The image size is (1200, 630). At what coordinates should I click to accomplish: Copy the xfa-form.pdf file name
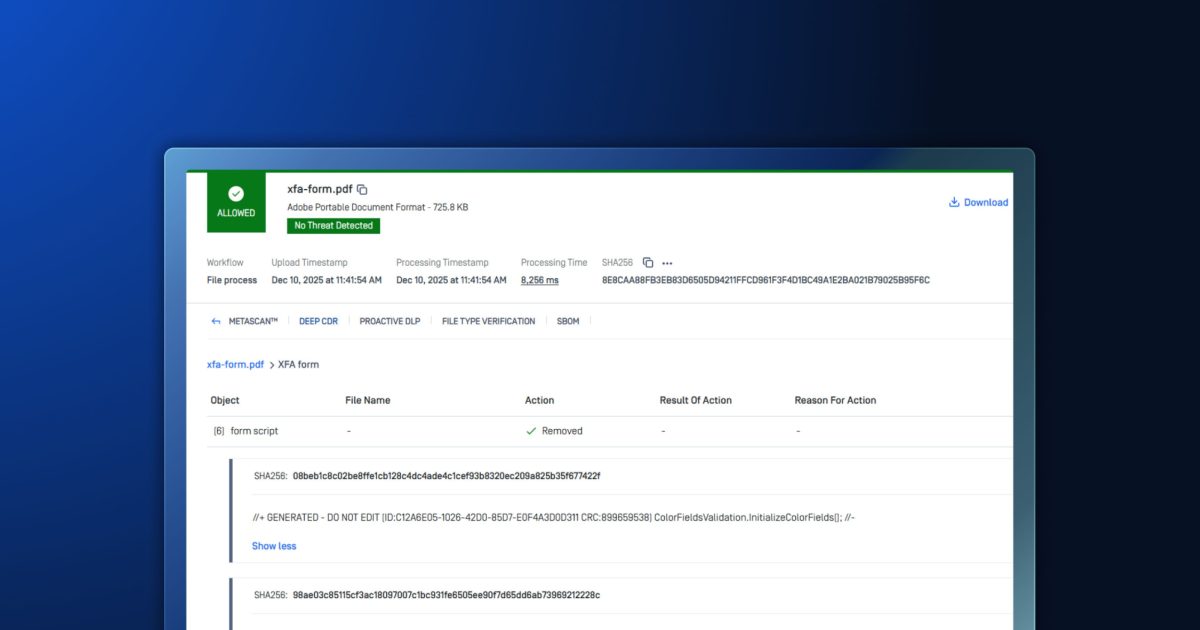coord(362,190)
